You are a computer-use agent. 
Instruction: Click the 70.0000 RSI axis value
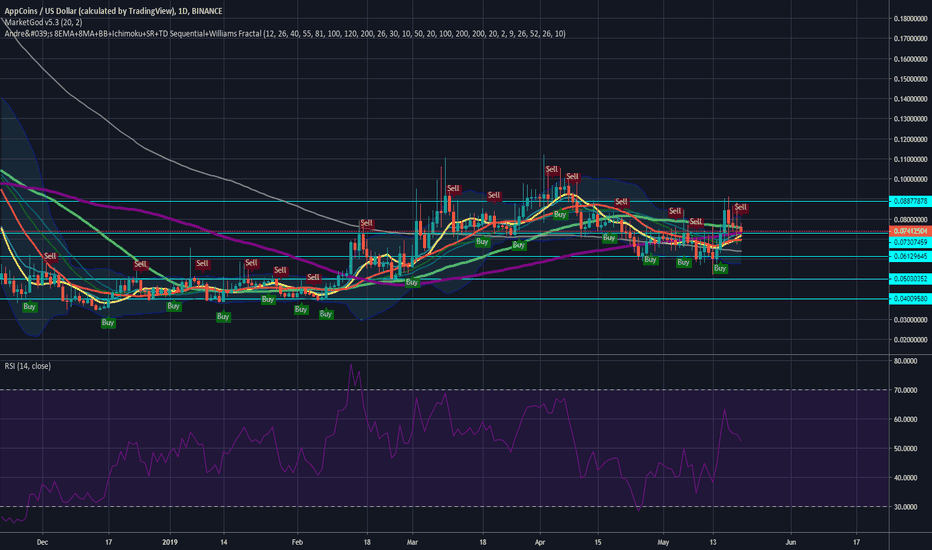coord(905,391)
